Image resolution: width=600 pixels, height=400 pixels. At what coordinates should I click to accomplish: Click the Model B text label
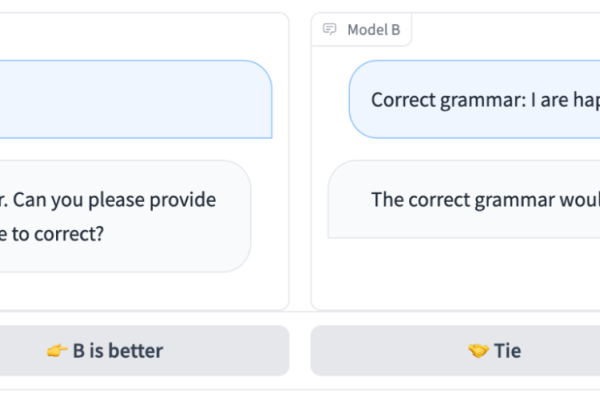click(x=373, y=29)
